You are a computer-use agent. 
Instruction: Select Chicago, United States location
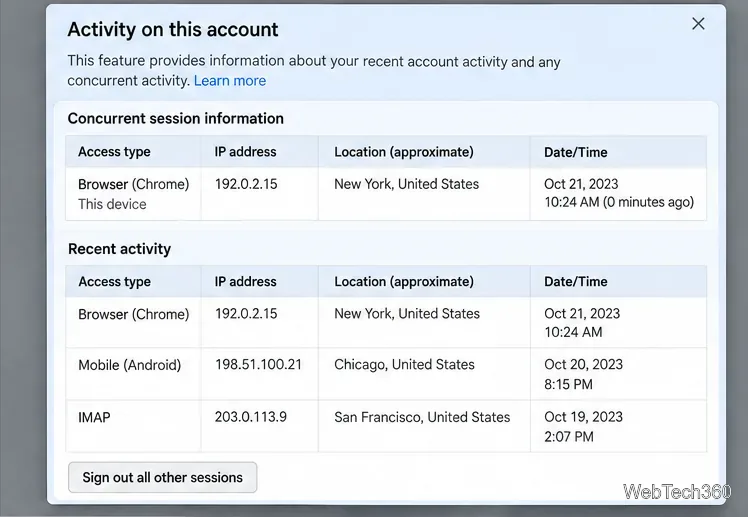(404, 364)
